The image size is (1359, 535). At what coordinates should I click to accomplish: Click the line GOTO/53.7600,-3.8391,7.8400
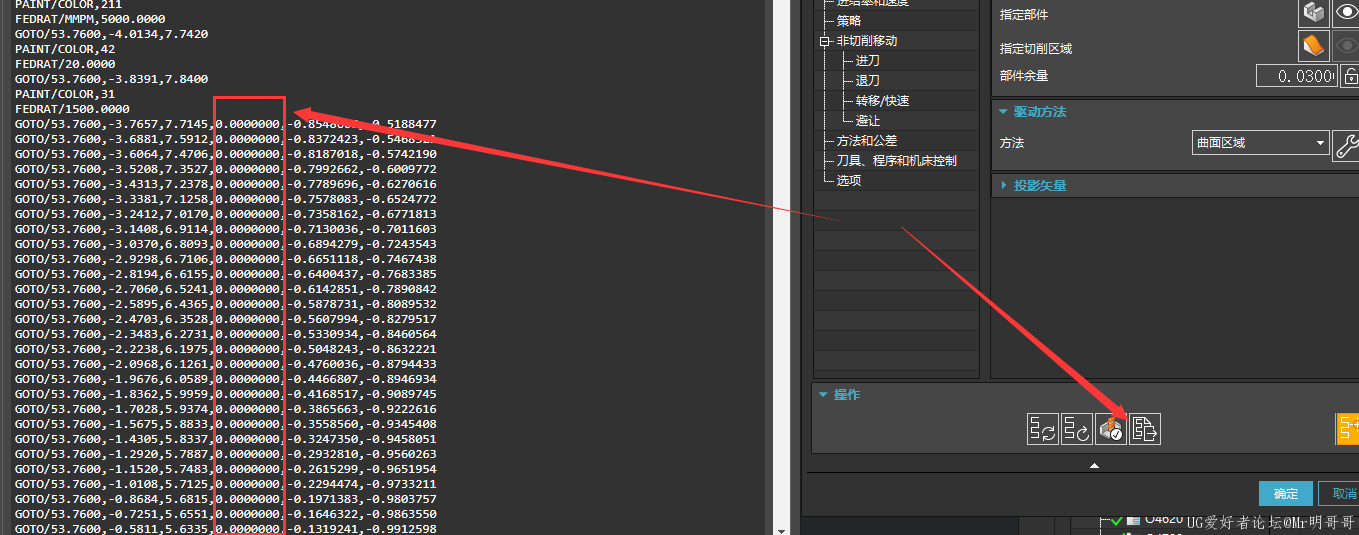(x=111, y=79)
